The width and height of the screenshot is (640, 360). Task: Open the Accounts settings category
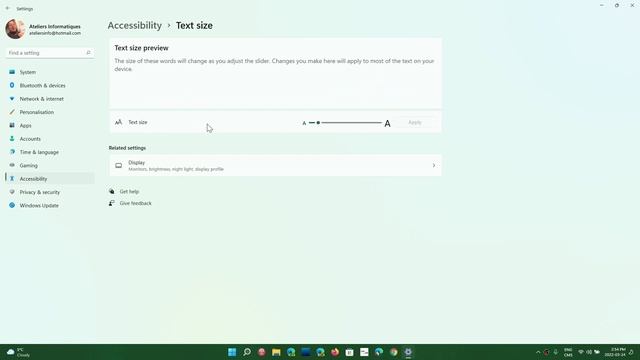(x=50, y=139)
